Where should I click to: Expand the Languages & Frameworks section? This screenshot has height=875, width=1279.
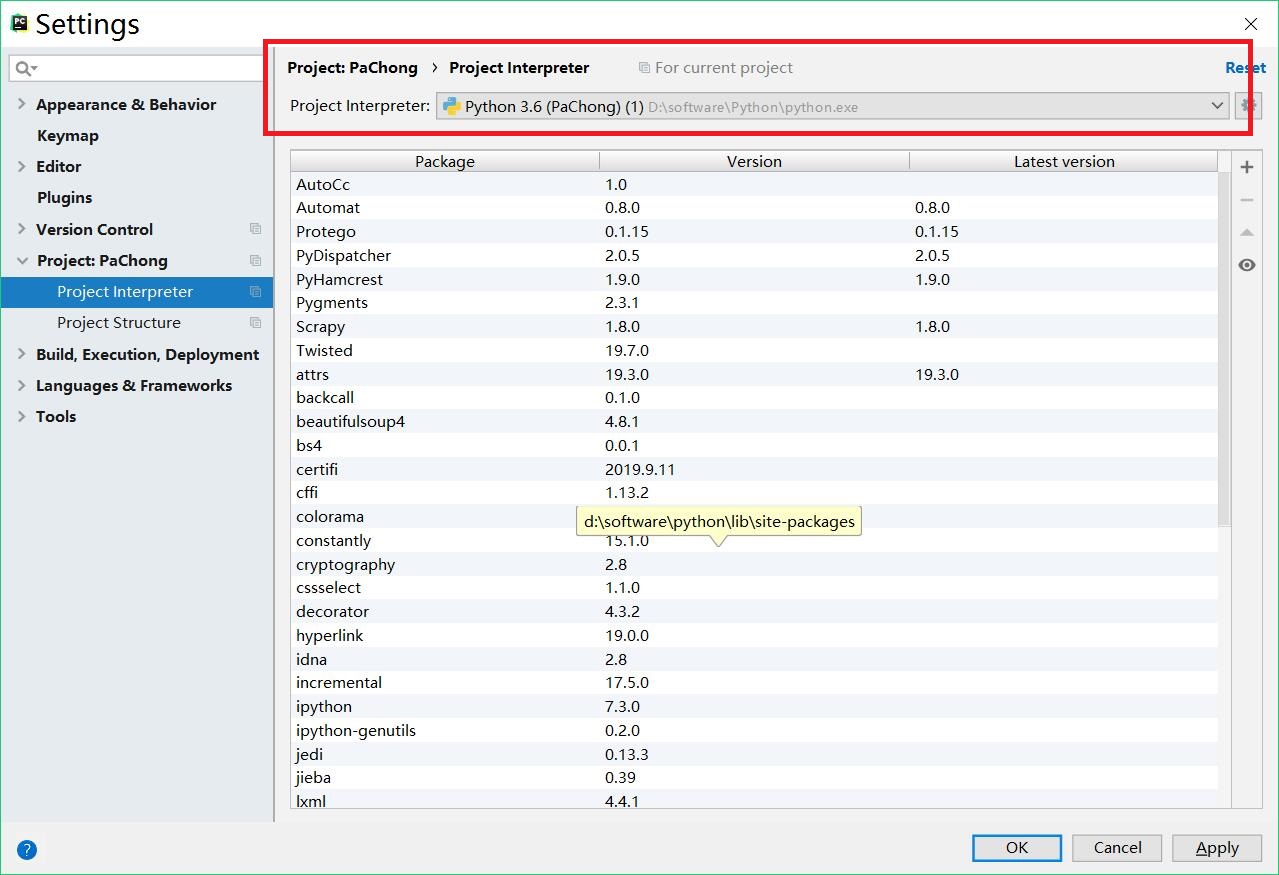[x=21, y=385]
